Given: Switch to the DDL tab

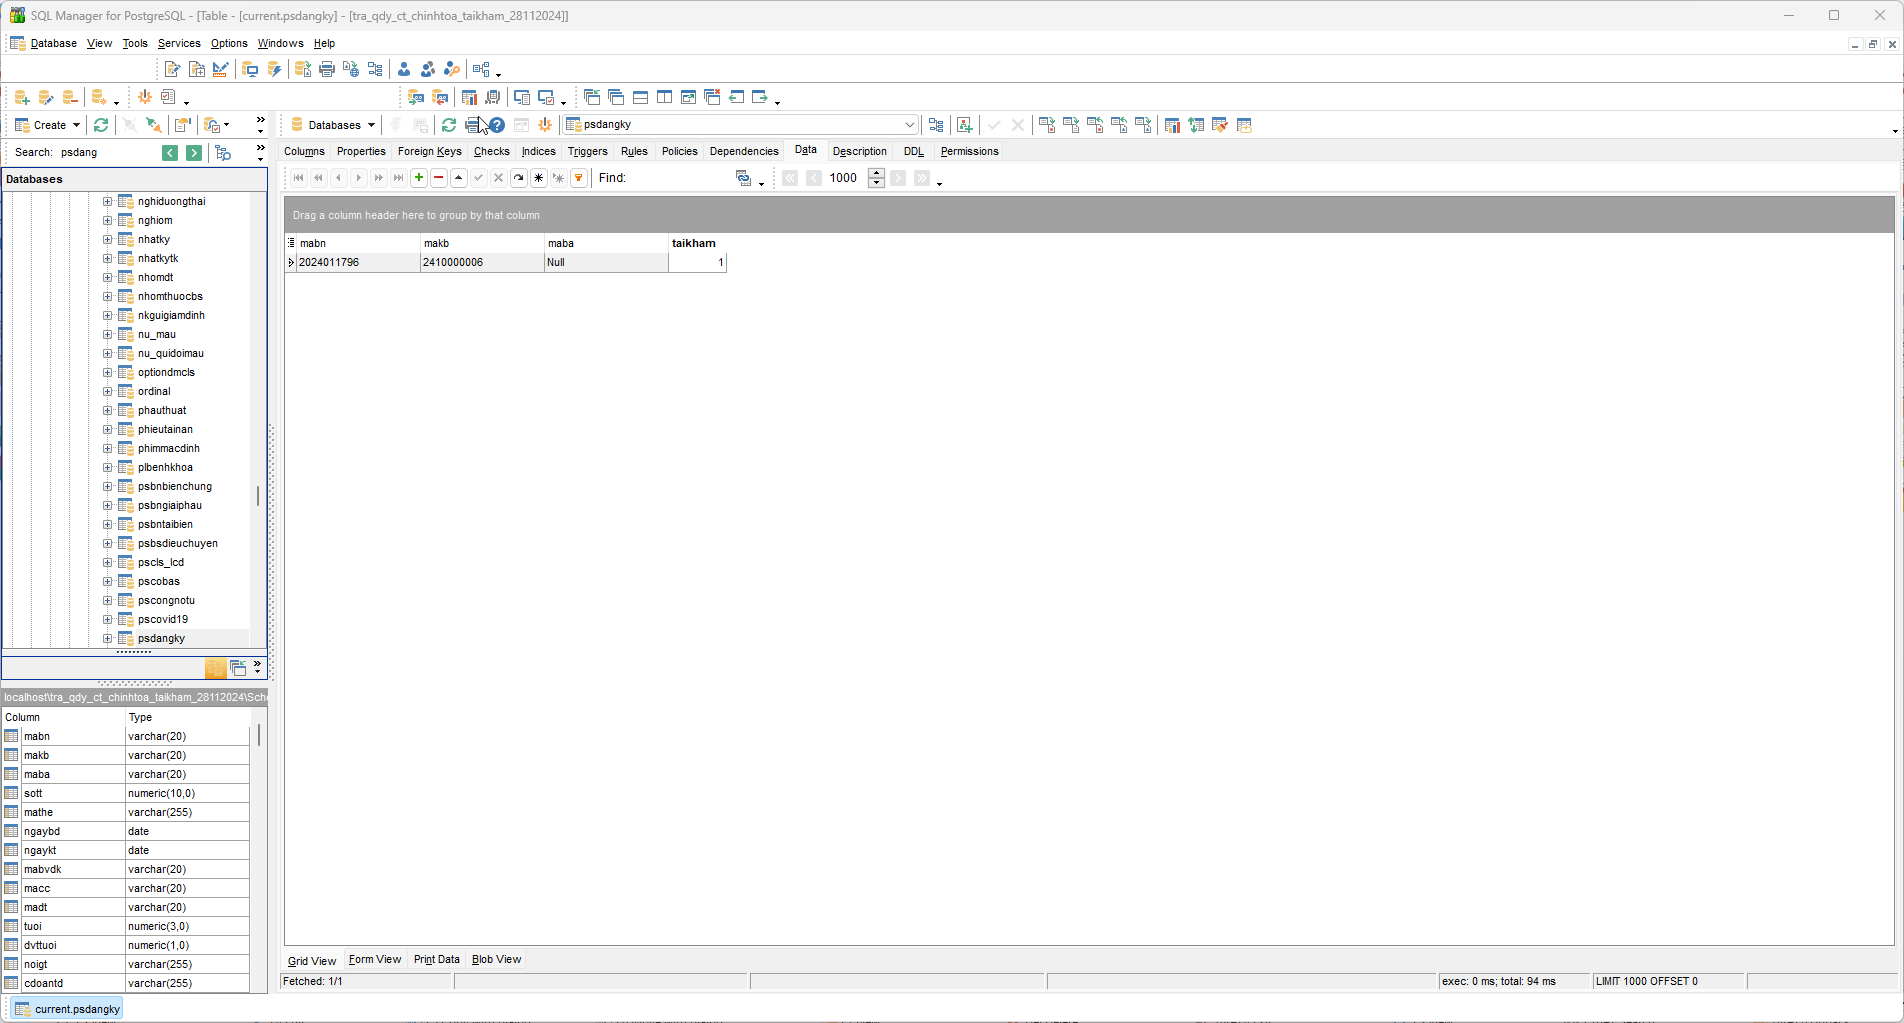Looking at the screenshot, I should tap(914, 151).
